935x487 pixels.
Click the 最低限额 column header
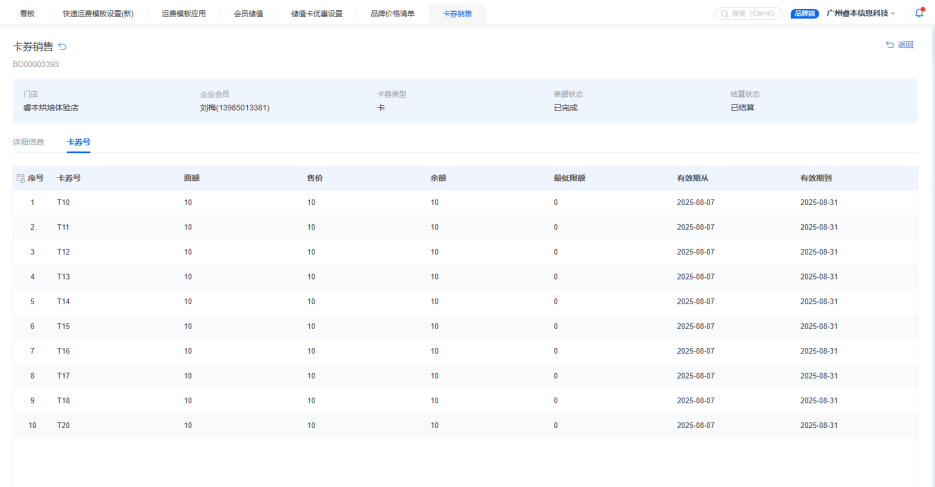pyautogui.click(x=569, y=178)
